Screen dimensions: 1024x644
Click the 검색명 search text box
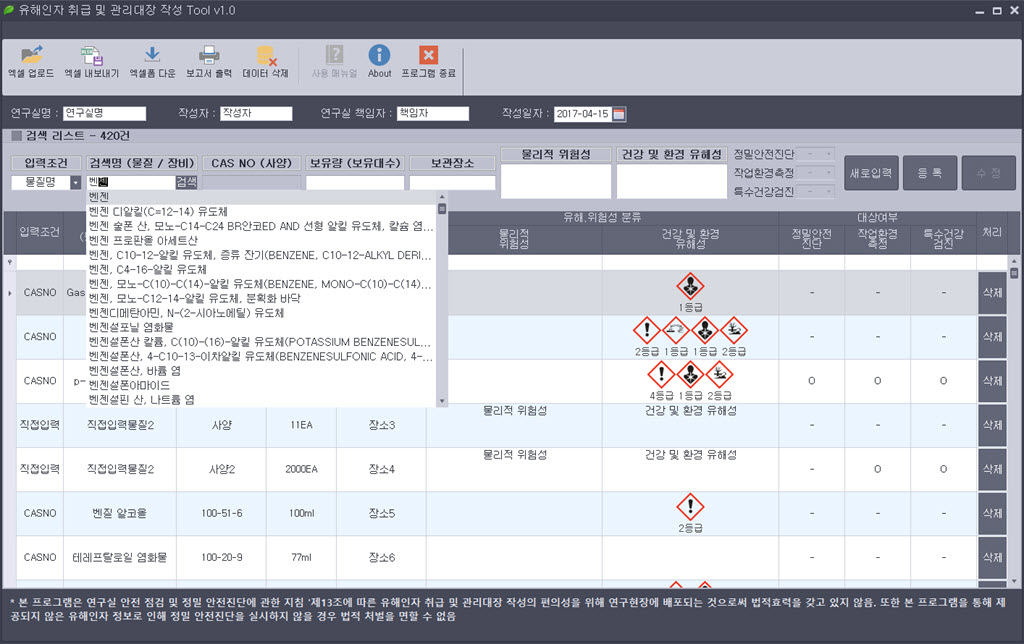(x=131, y=182)
